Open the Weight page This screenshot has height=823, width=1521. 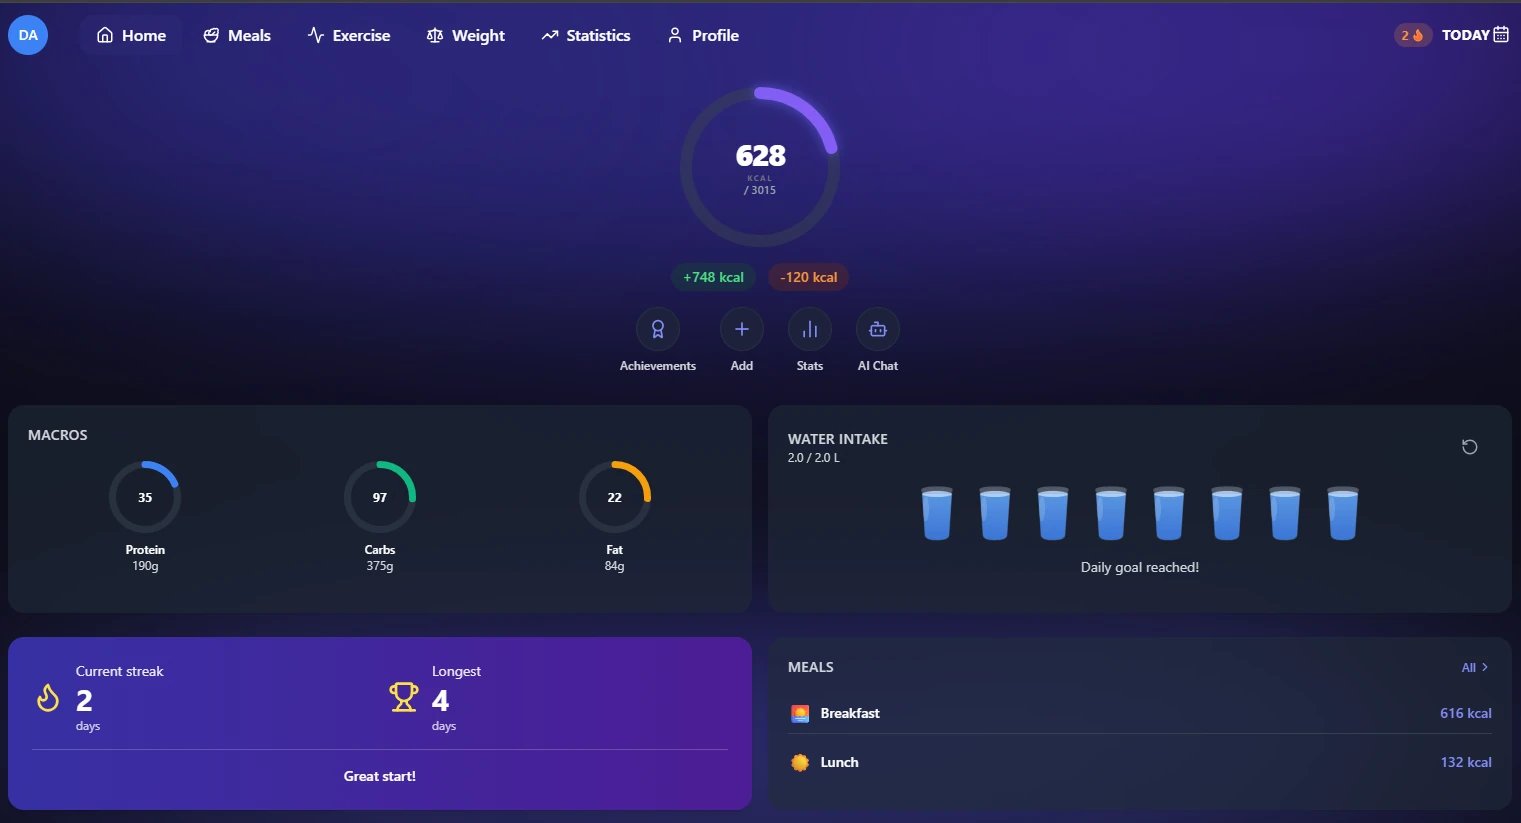(466, 35)
